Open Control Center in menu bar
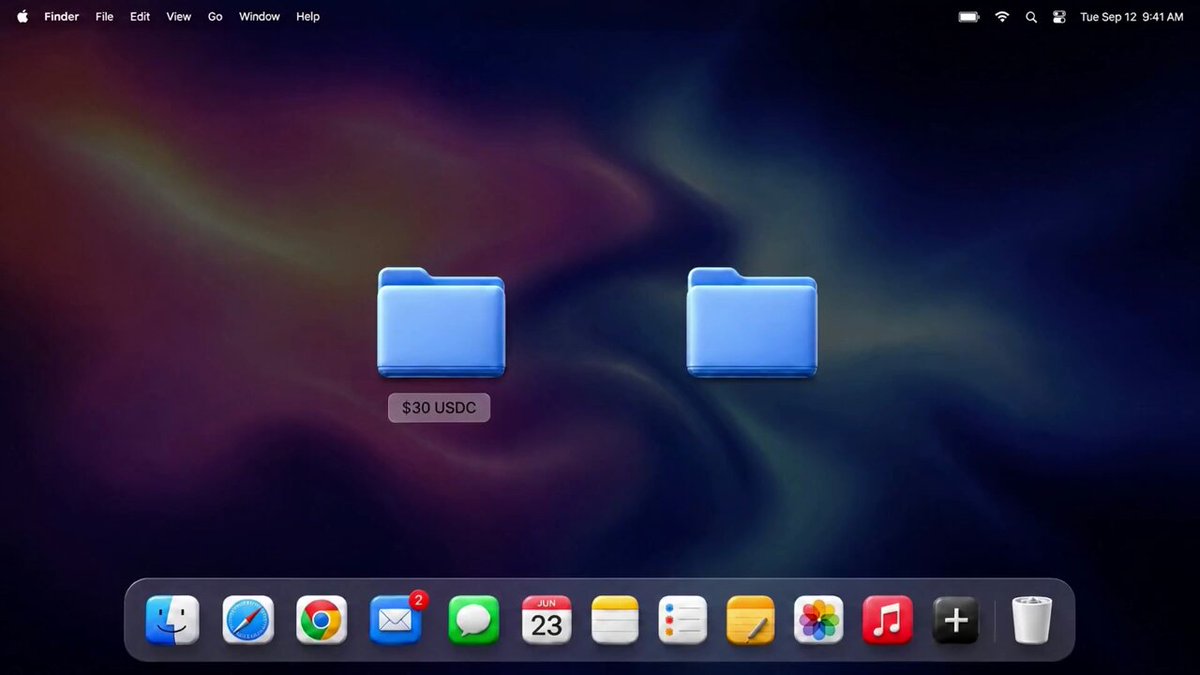This screenshot has width=1200, height=675. tap(1059, 17)
